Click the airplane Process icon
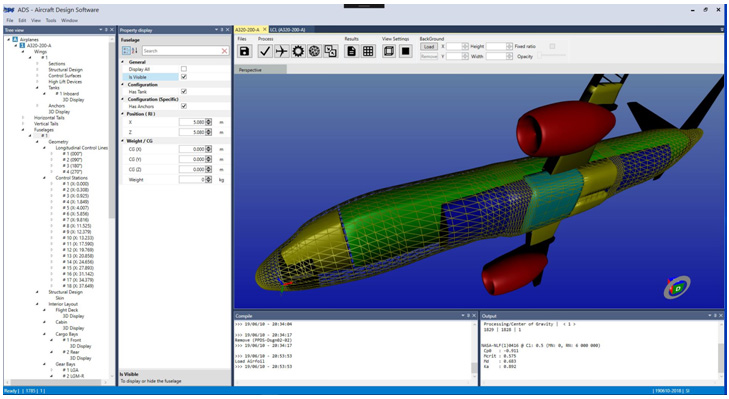The width and height of the screenshot is (729, 399). click(x=281, y=51)
